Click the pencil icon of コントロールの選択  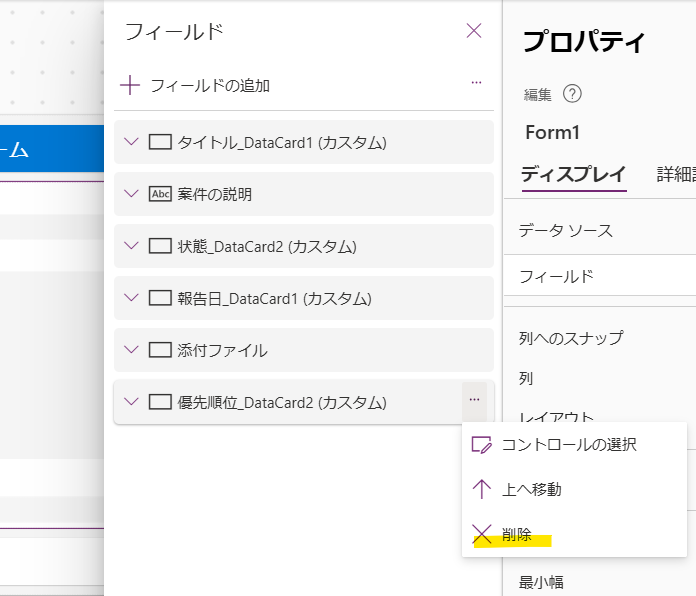point(482,445)
